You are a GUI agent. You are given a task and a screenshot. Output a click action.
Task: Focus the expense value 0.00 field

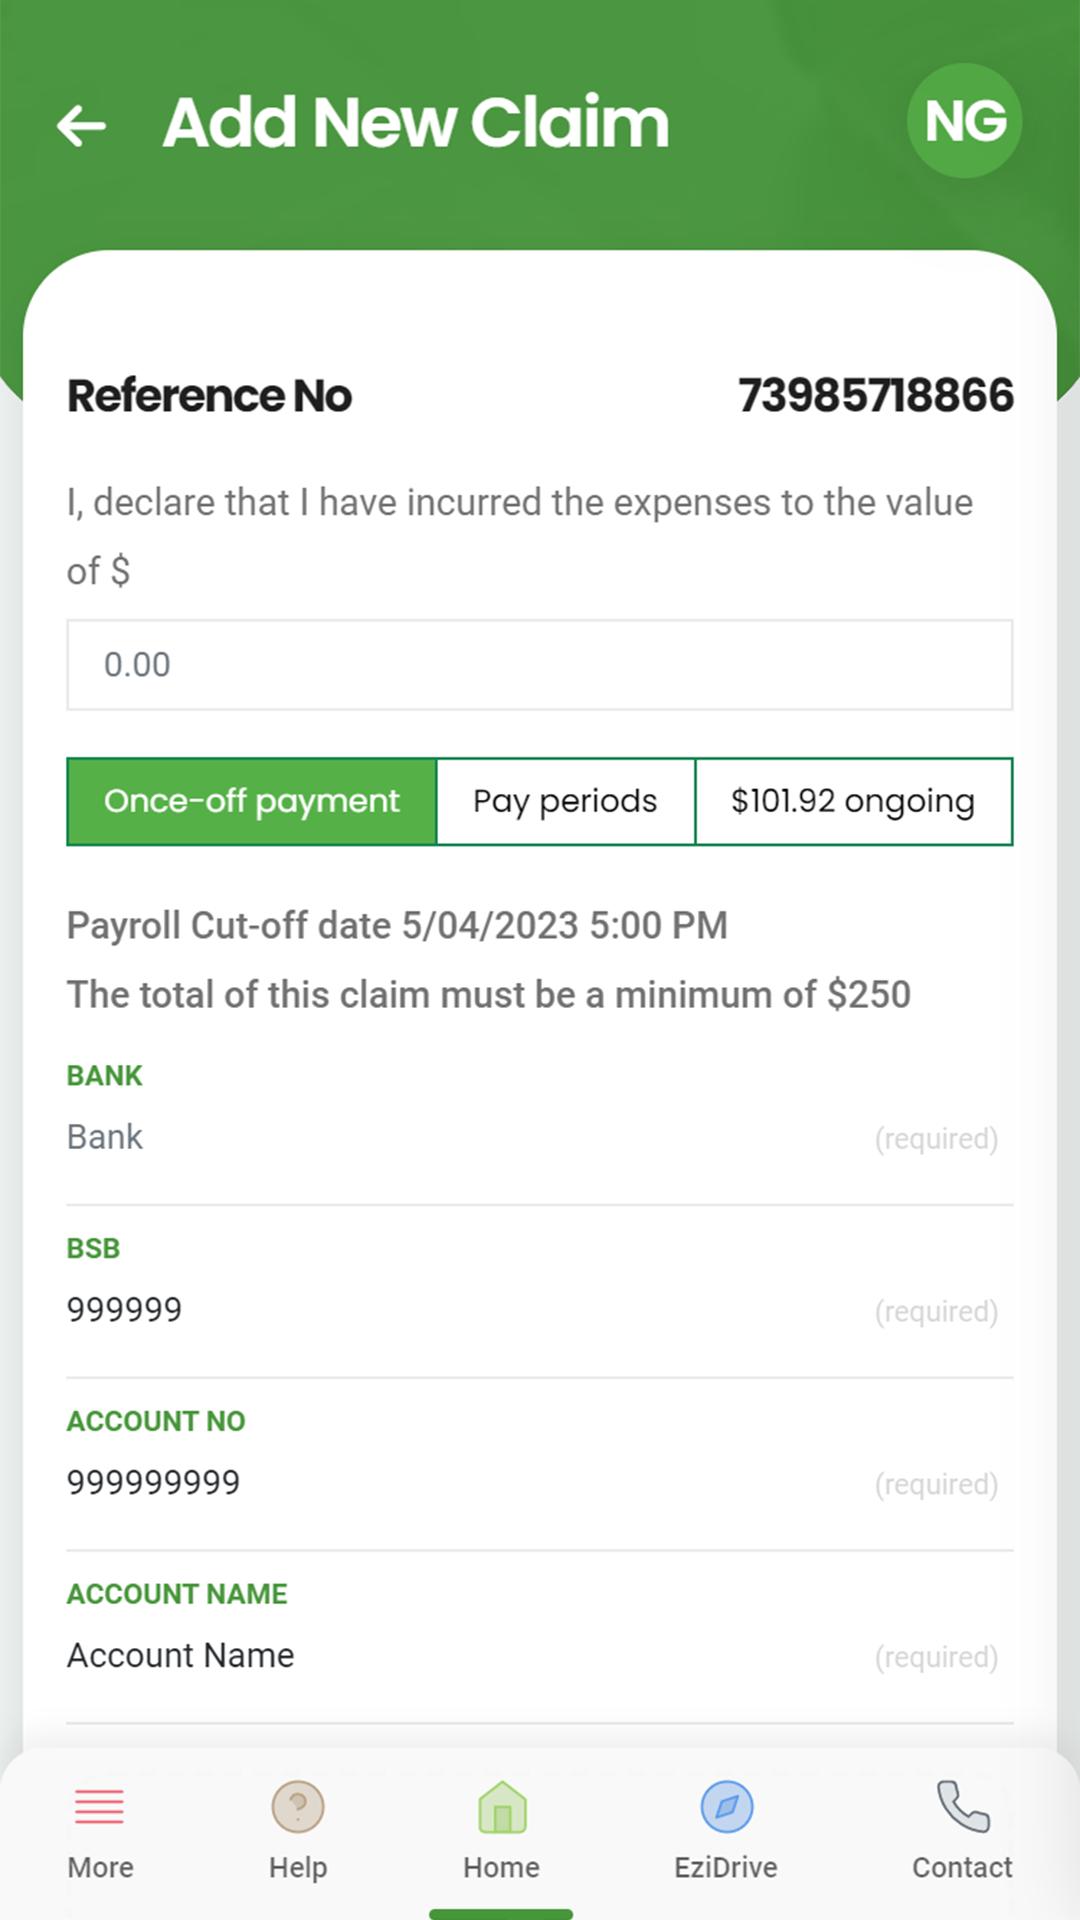tap(540, 665)
